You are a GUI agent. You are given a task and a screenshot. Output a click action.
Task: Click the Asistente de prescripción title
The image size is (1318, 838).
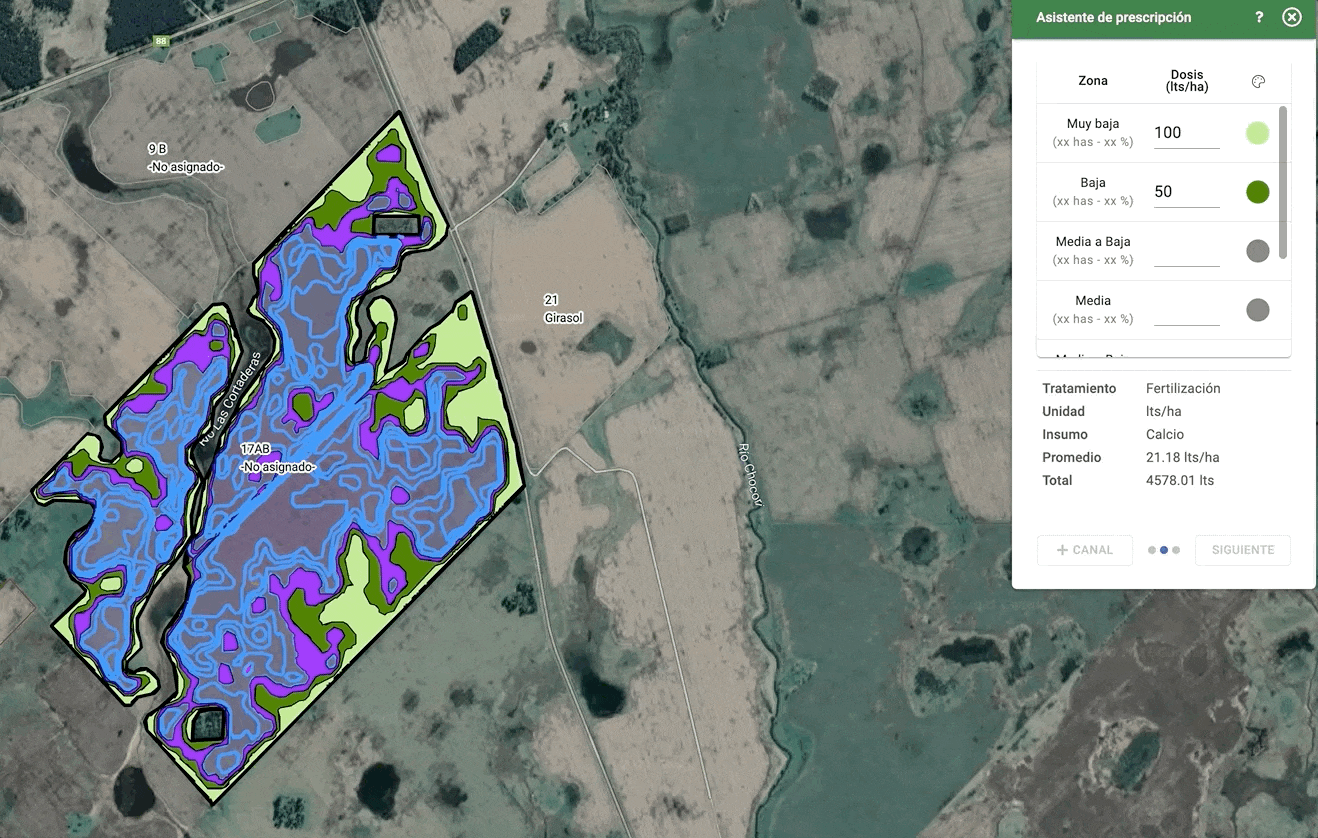point(1113,17)
